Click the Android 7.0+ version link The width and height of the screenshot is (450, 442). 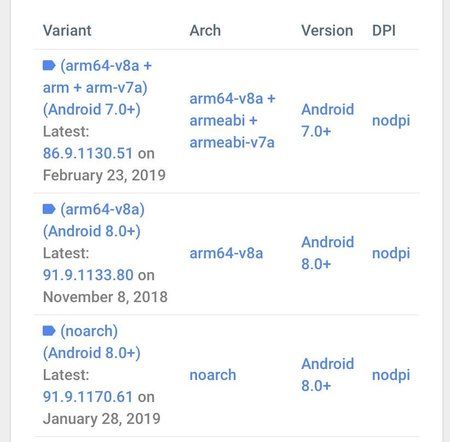(x=327, y=120)
